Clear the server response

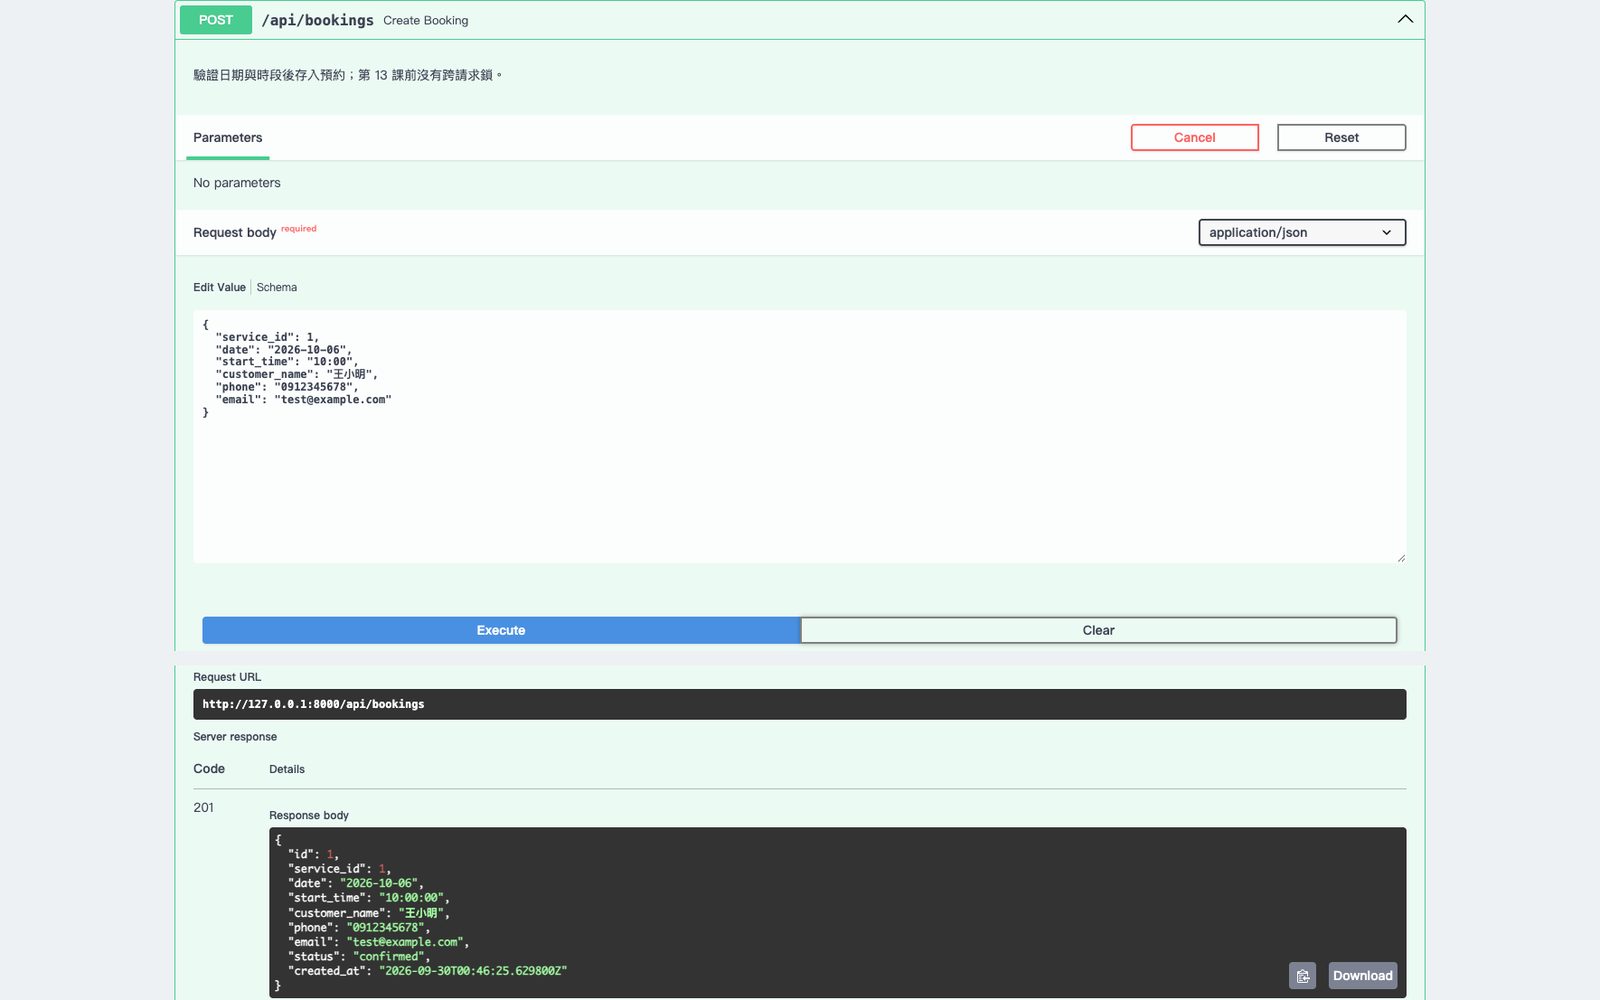click(x=1098, y=630)
